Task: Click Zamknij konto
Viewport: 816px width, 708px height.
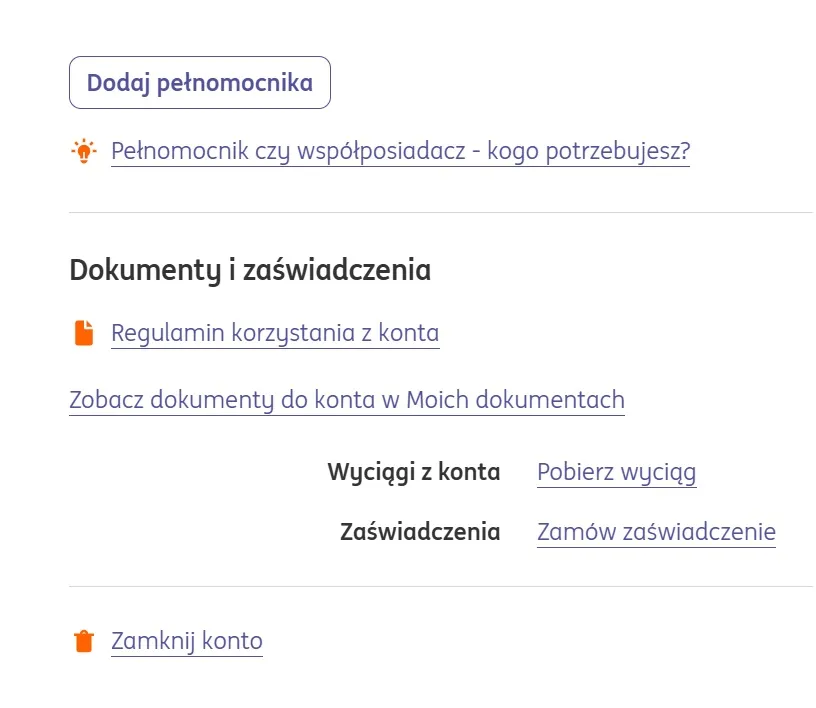Action: pyautogui.click(x=186, y=640)
